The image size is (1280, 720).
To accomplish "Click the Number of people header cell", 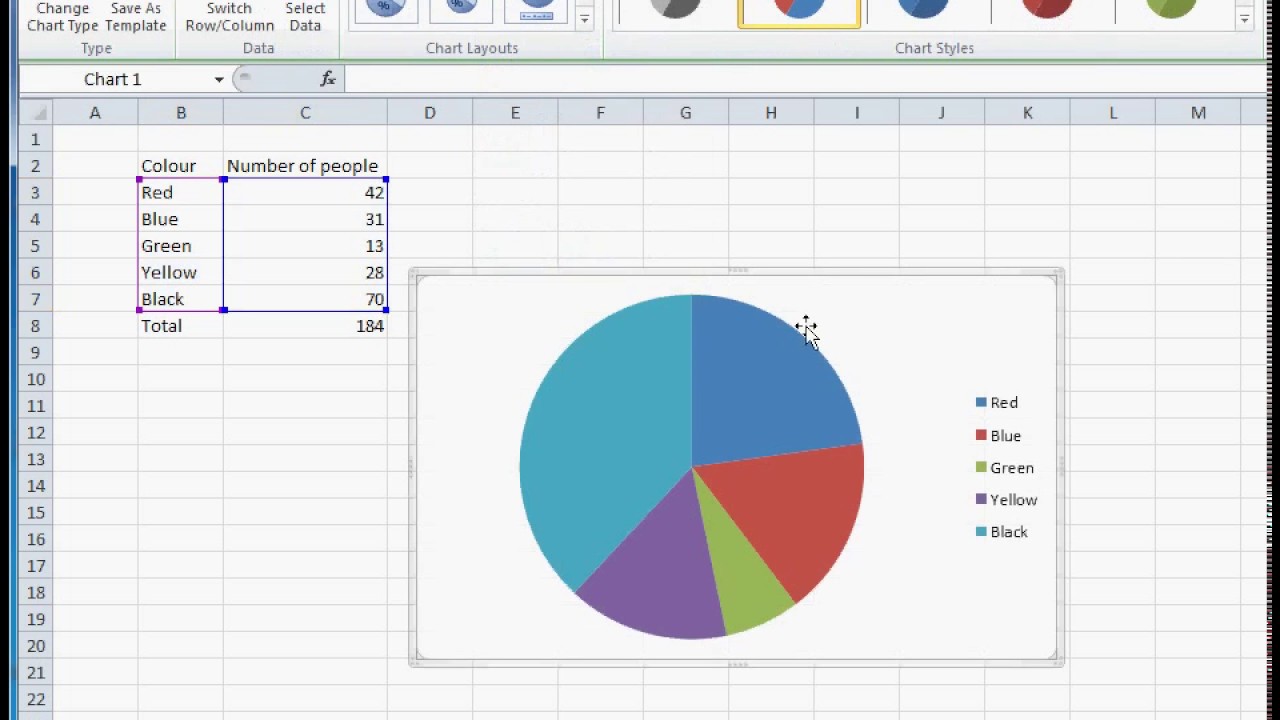I will pos(305,166).
